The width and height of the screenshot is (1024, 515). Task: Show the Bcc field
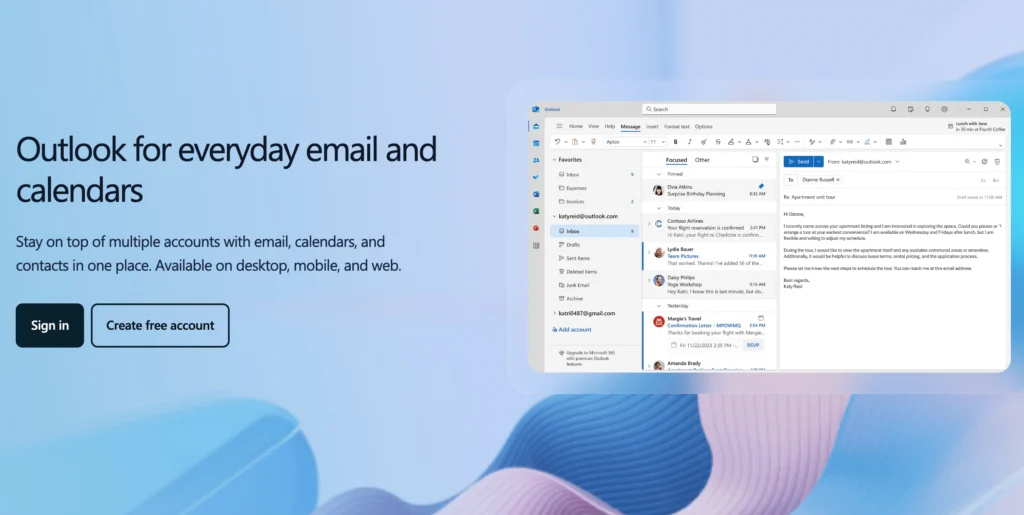coord(996,180)
